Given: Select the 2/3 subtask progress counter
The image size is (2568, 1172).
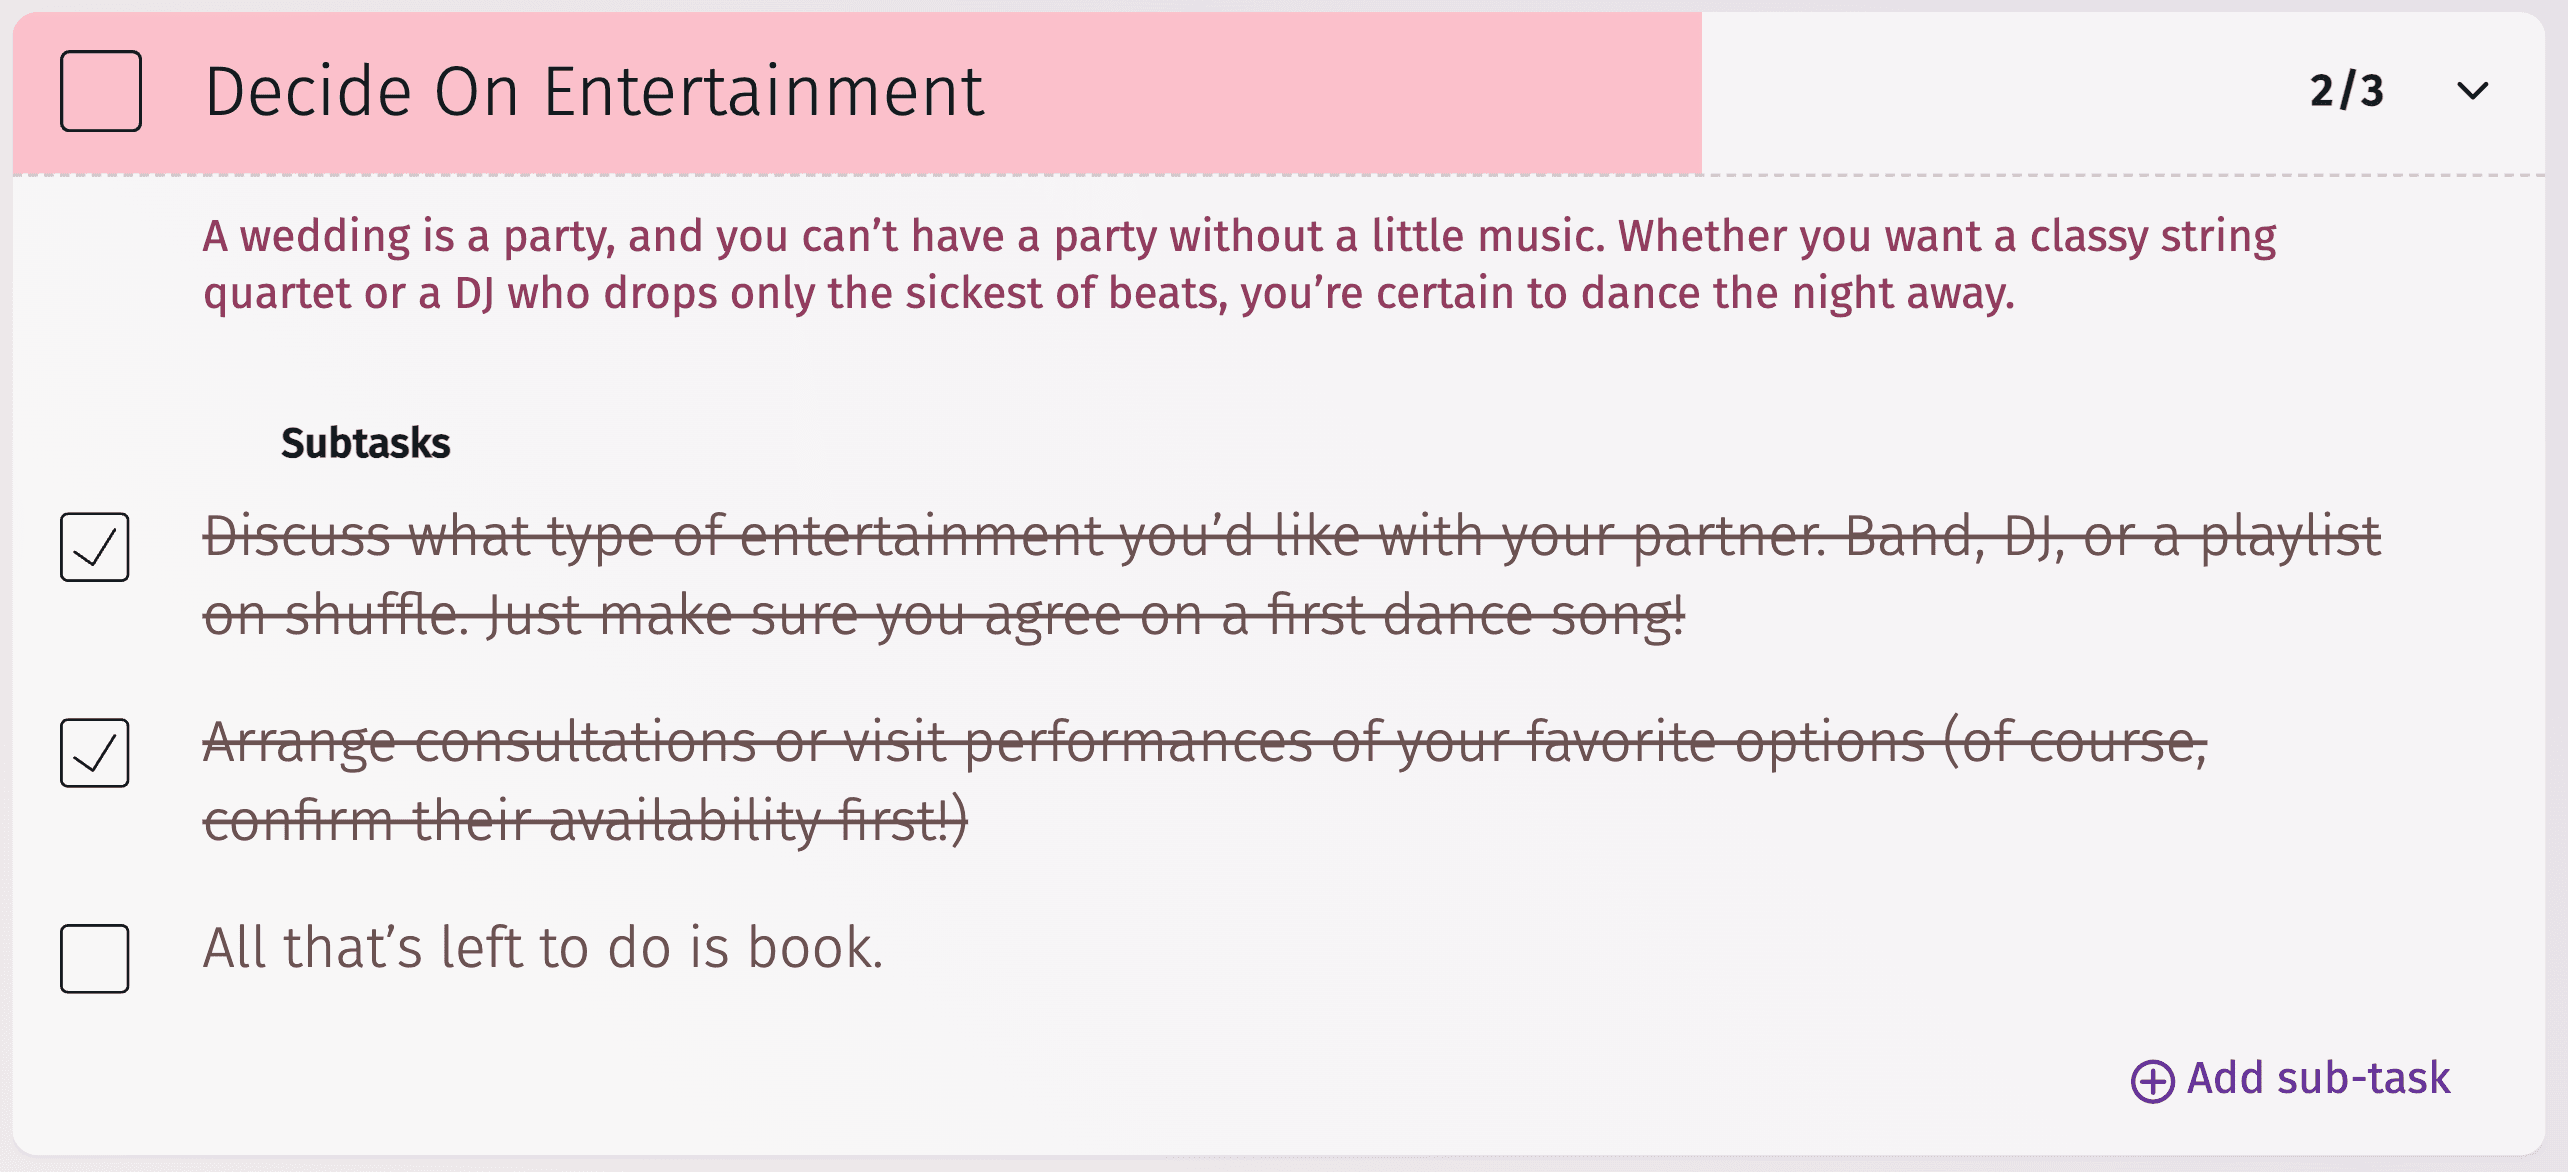Looking at the screenshot, I should (x=2346, y=91).
